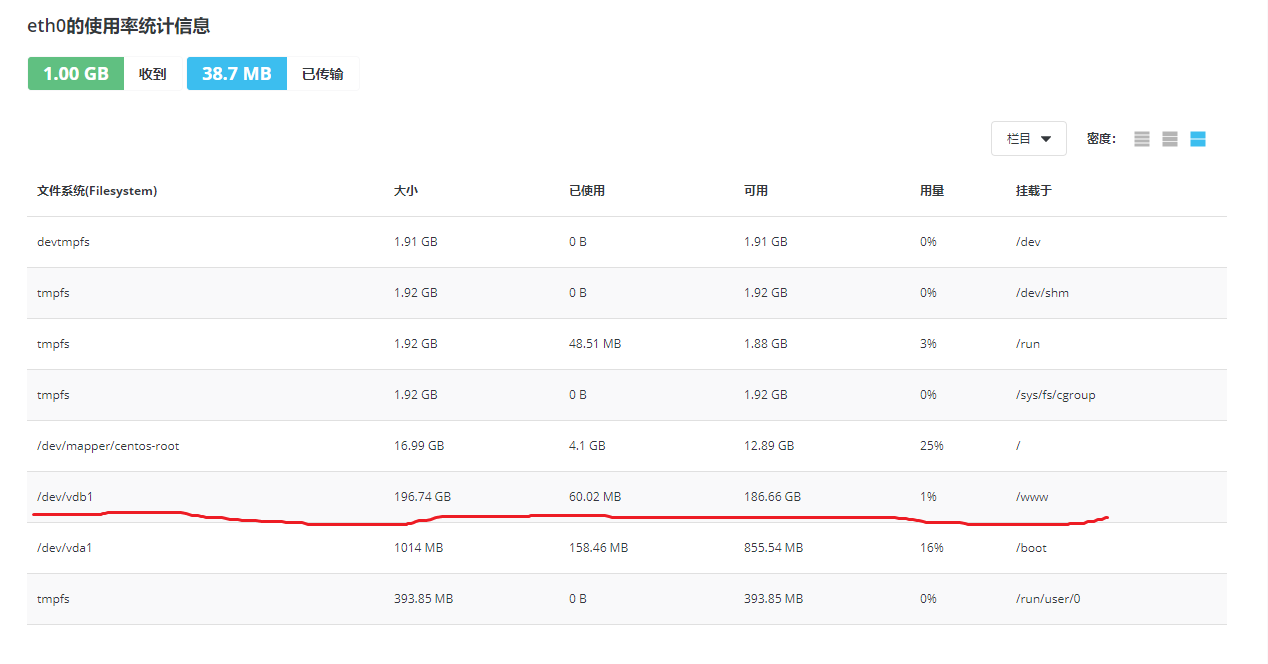The image size is (1268, 664).
Task: Click the 已传输 label
Action: (322, 74)
